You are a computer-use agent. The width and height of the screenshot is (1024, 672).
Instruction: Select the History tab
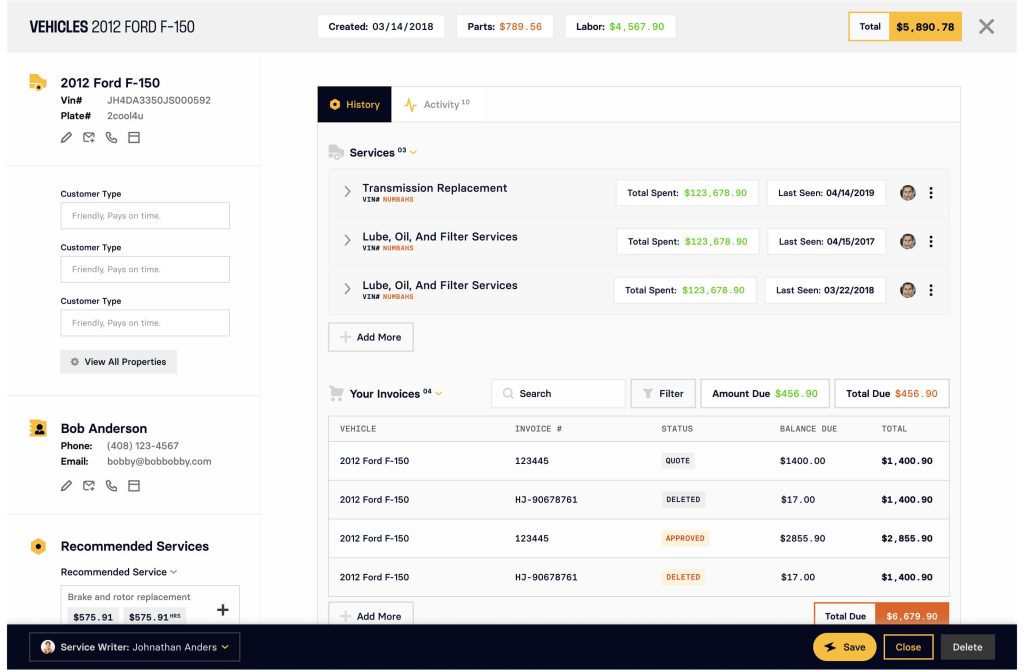(354, 103)
